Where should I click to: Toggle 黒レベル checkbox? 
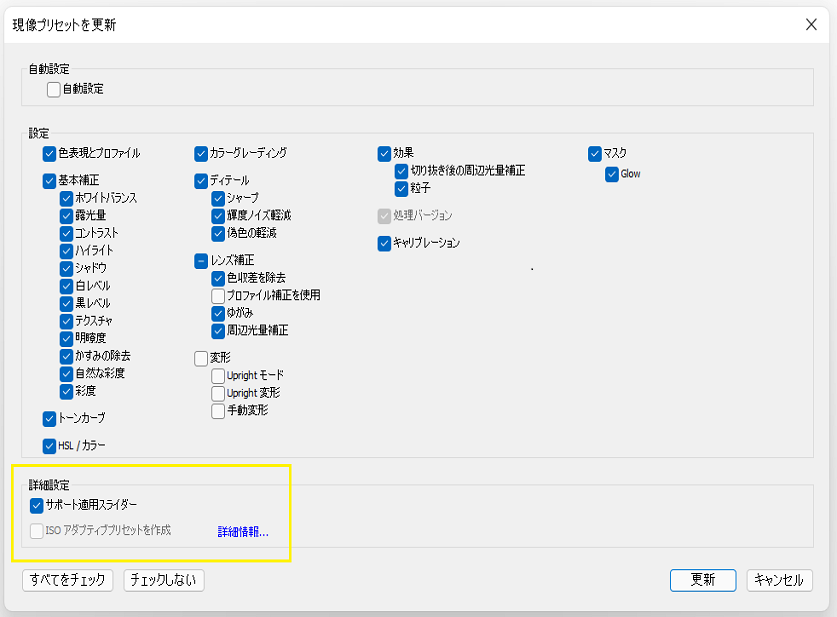(66, 304)
